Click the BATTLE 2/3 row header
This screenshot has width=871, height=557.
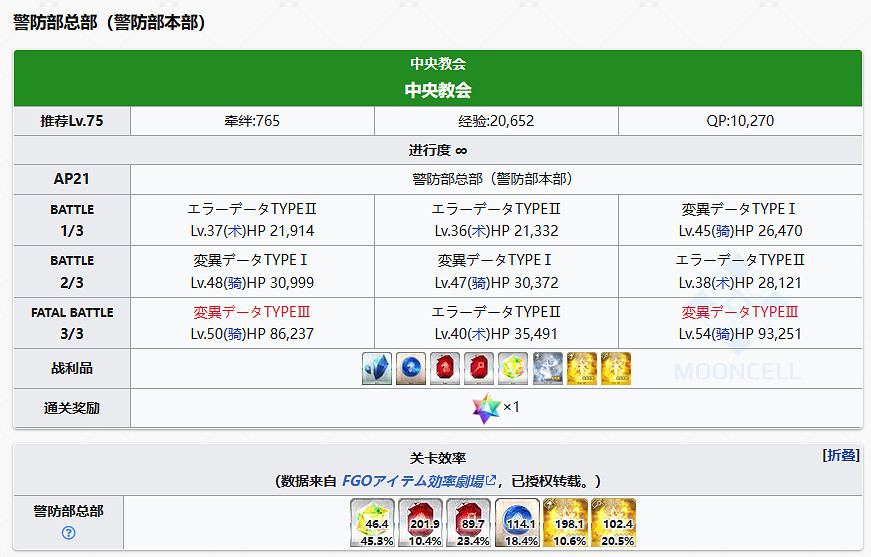click(x=72, y=272)
